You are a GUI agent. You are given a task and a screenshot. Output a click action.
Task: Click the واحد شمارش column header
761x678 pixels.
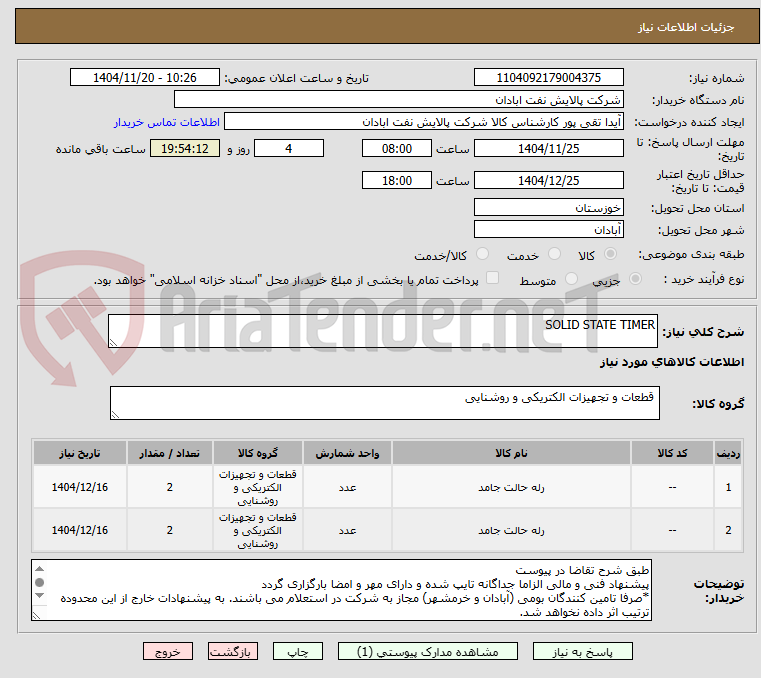point(347,453)
